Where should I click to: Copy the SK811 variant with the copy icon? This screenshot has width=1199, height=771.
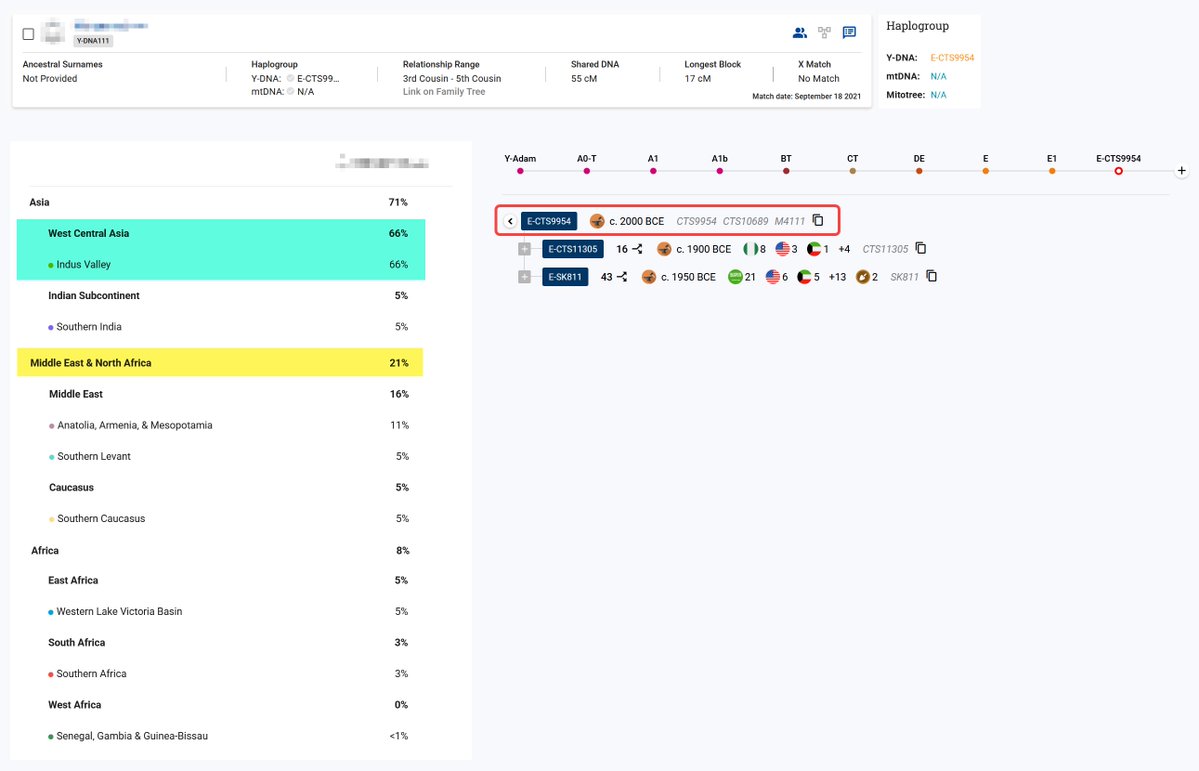[931, 276]
